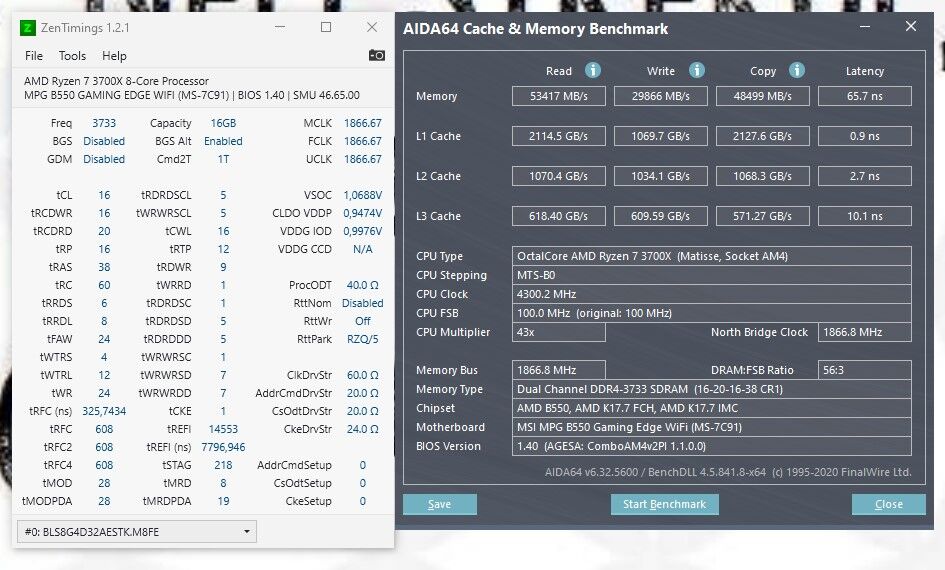Minimize the AIDA64 benchmark window

(x=865, y=27)
